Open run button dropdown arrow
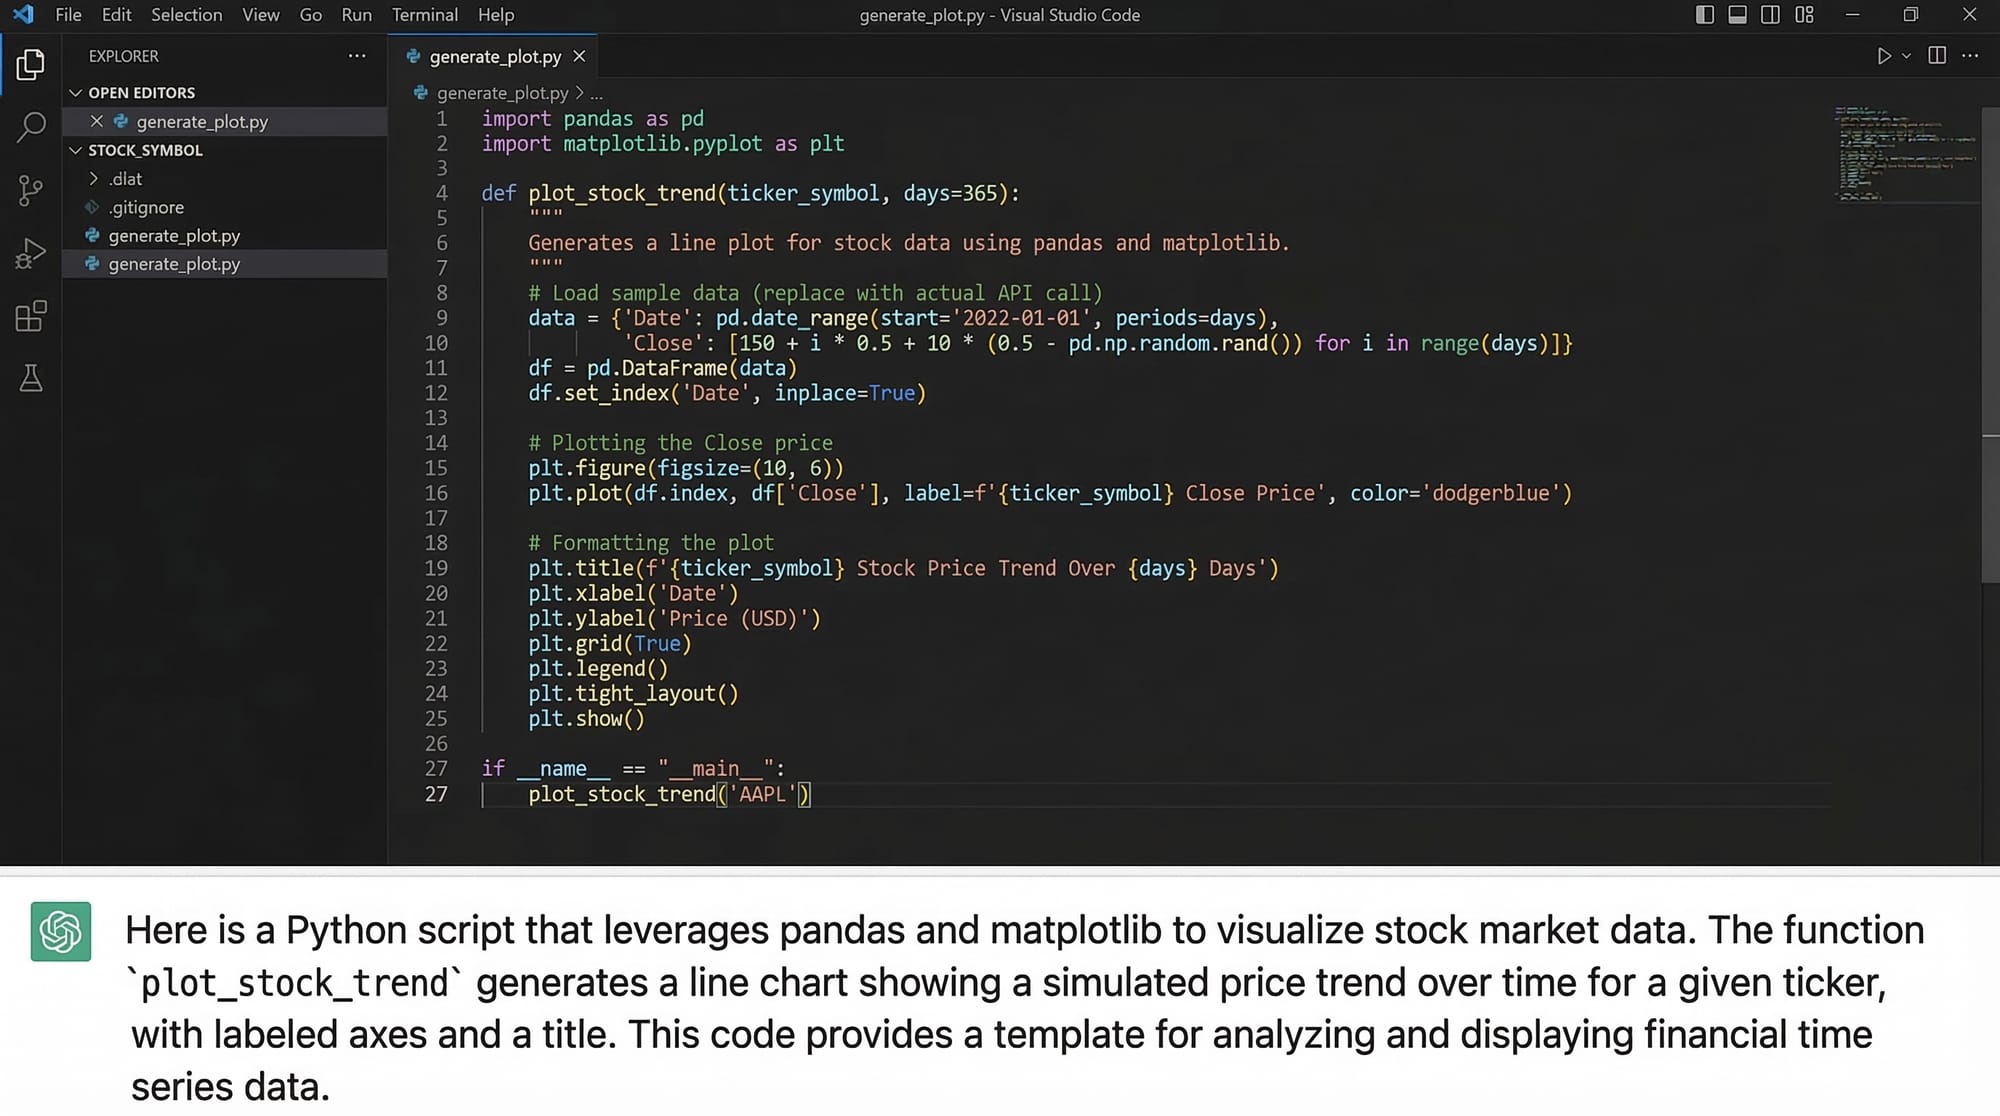 pos(1906,57)
